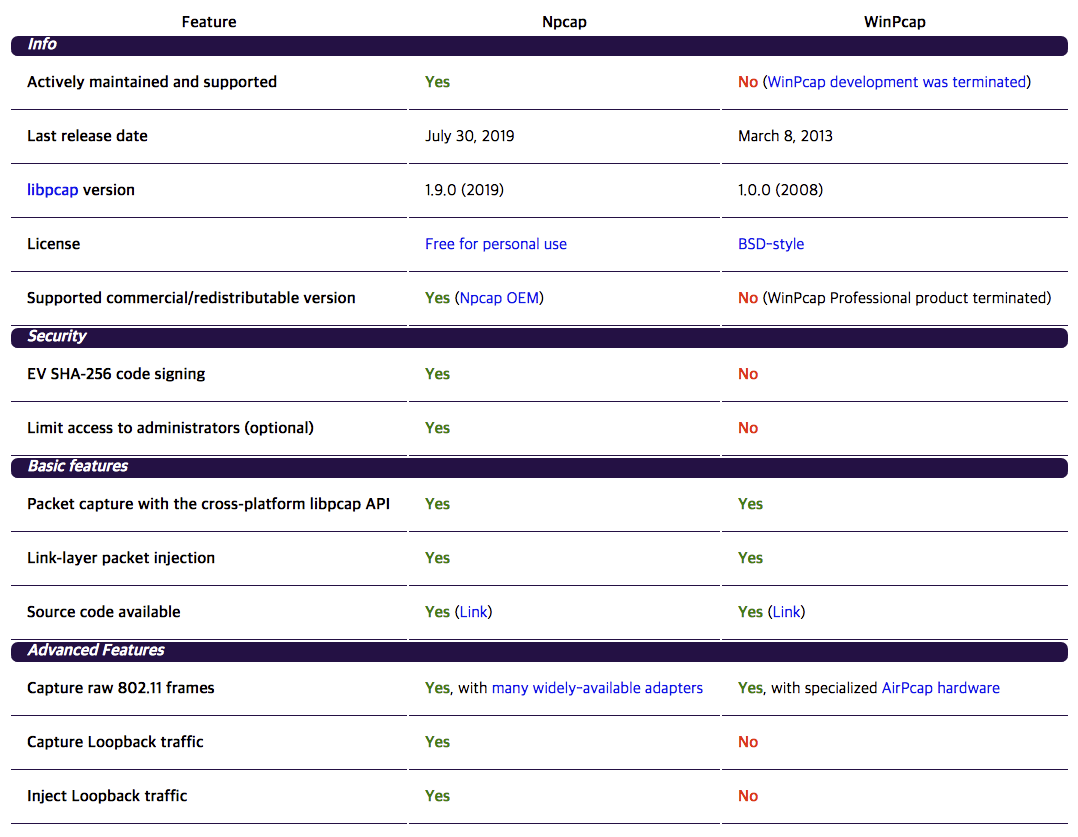This screenshot has height=837, width=1078.
Task: Click the License row label
Action: (x=54, y=244)
